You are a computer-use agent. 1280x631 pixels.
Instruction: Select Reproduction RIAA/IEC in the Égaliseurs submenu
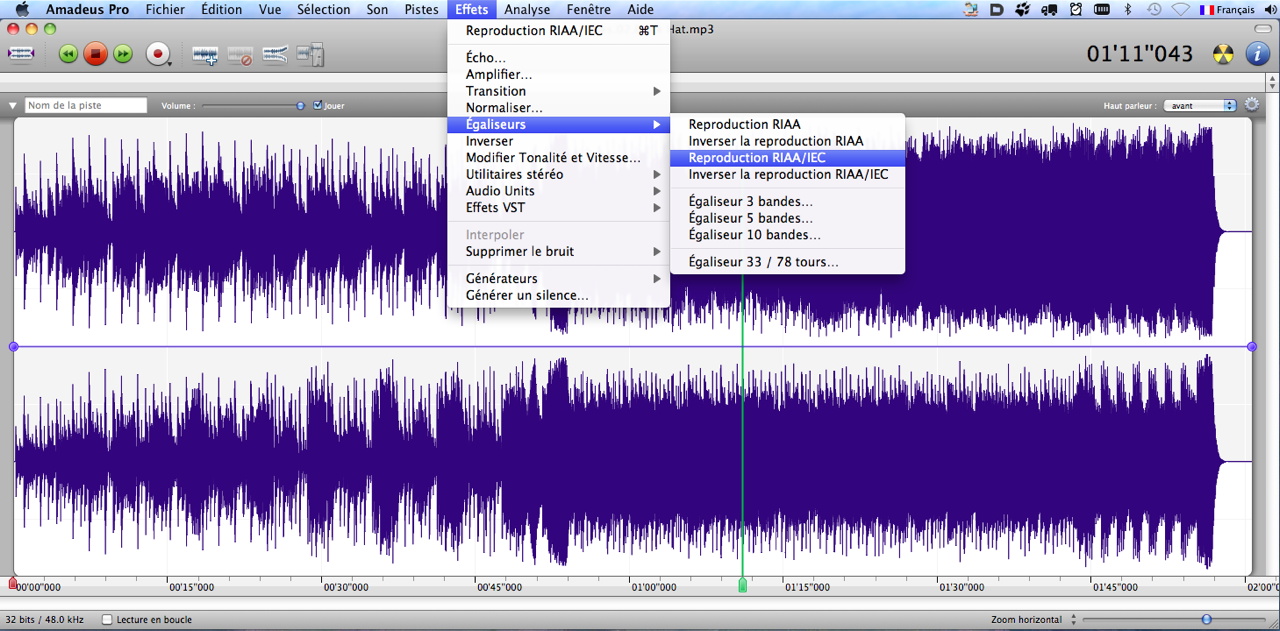pyautogui.click(x=787, y=158)
